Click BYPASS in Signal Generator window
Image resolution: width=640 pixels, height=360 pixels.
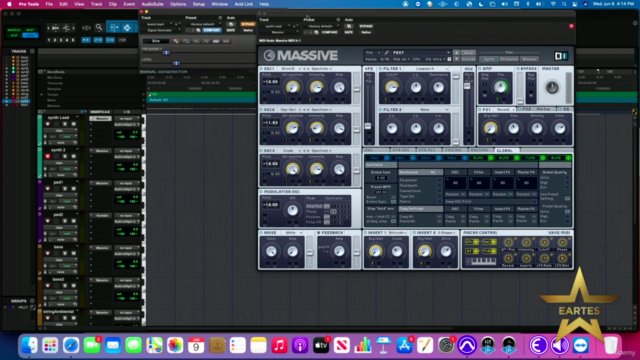click(248, 24)
